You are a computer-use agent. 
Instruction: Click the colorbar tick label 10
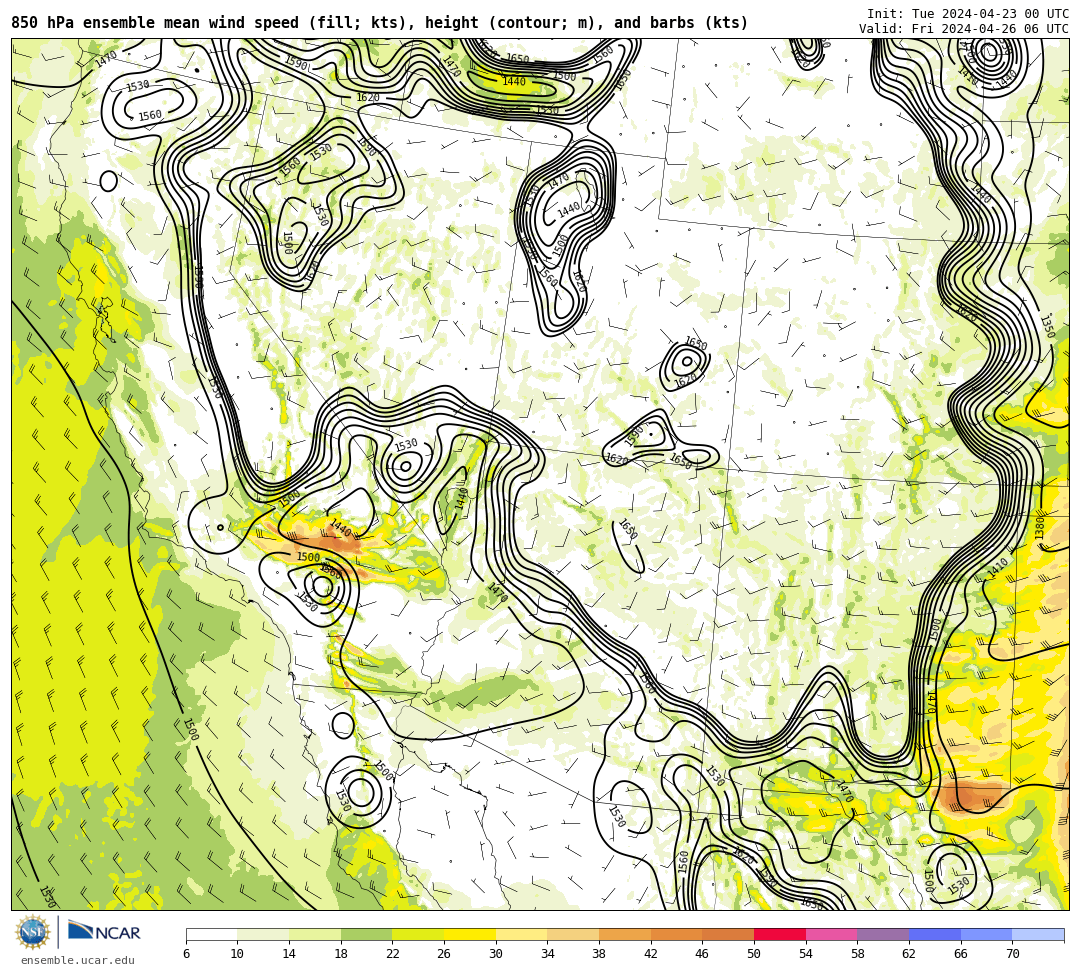point(237,954)
